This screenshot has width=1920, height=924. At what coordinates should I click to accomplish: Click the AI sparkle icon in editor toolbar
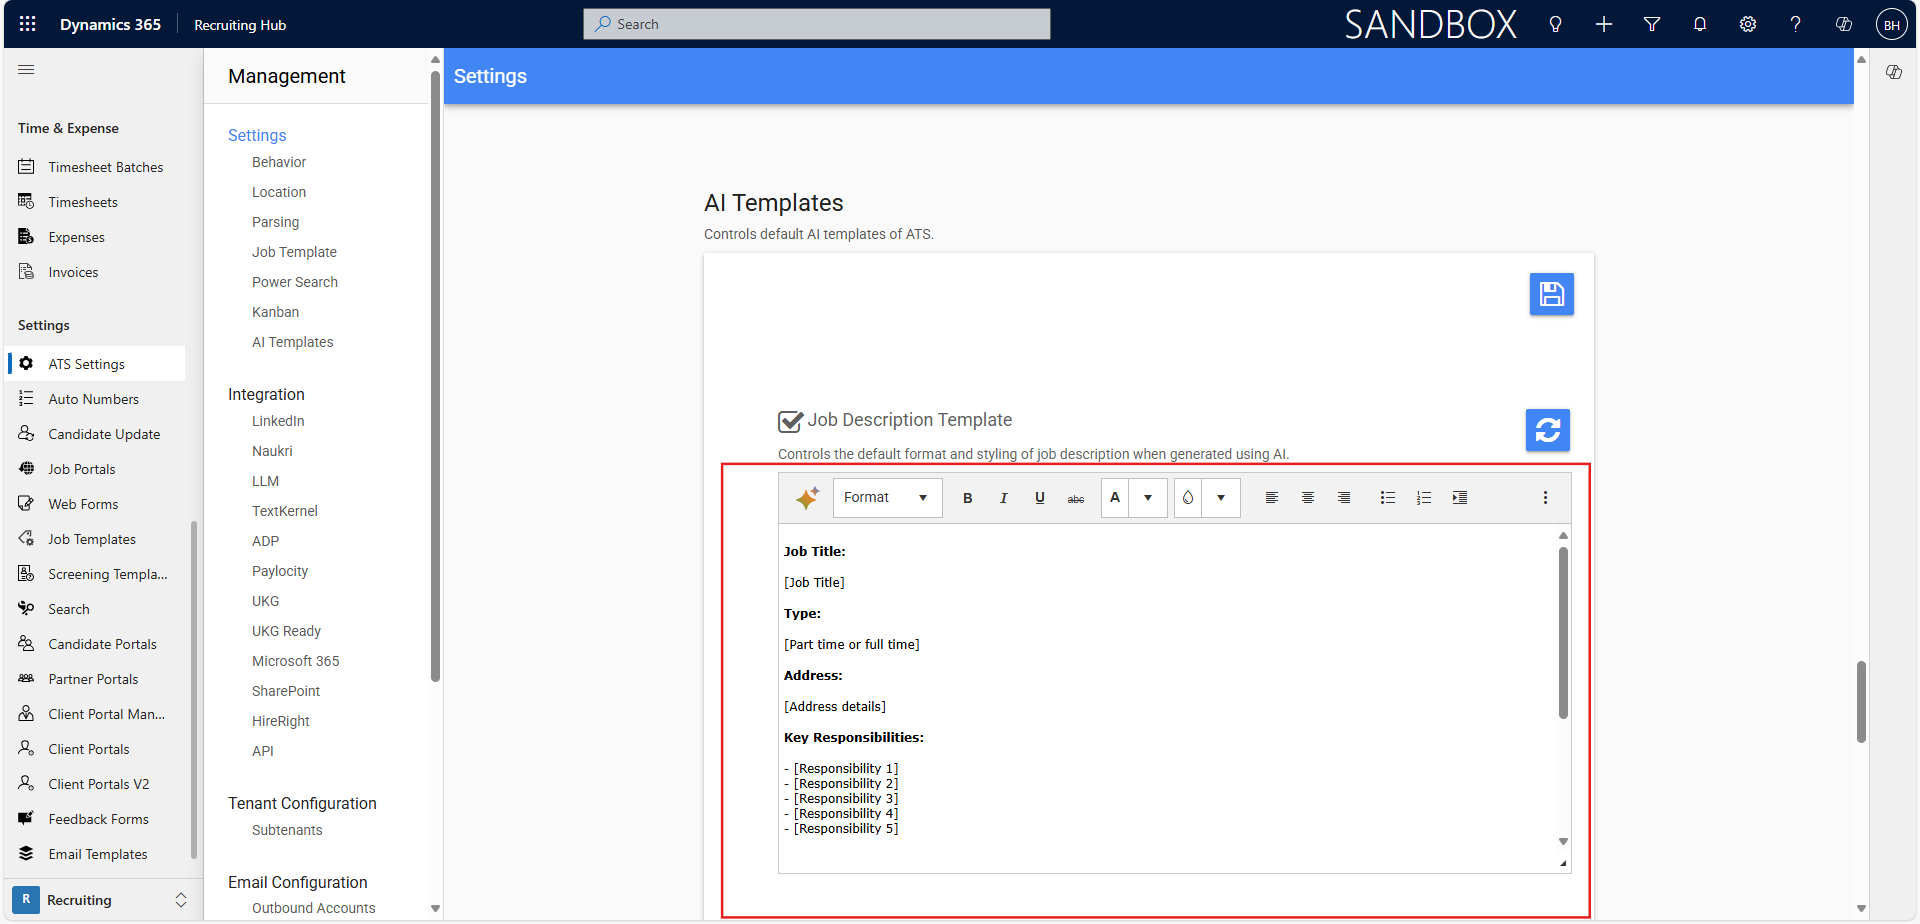coord(808,498)
